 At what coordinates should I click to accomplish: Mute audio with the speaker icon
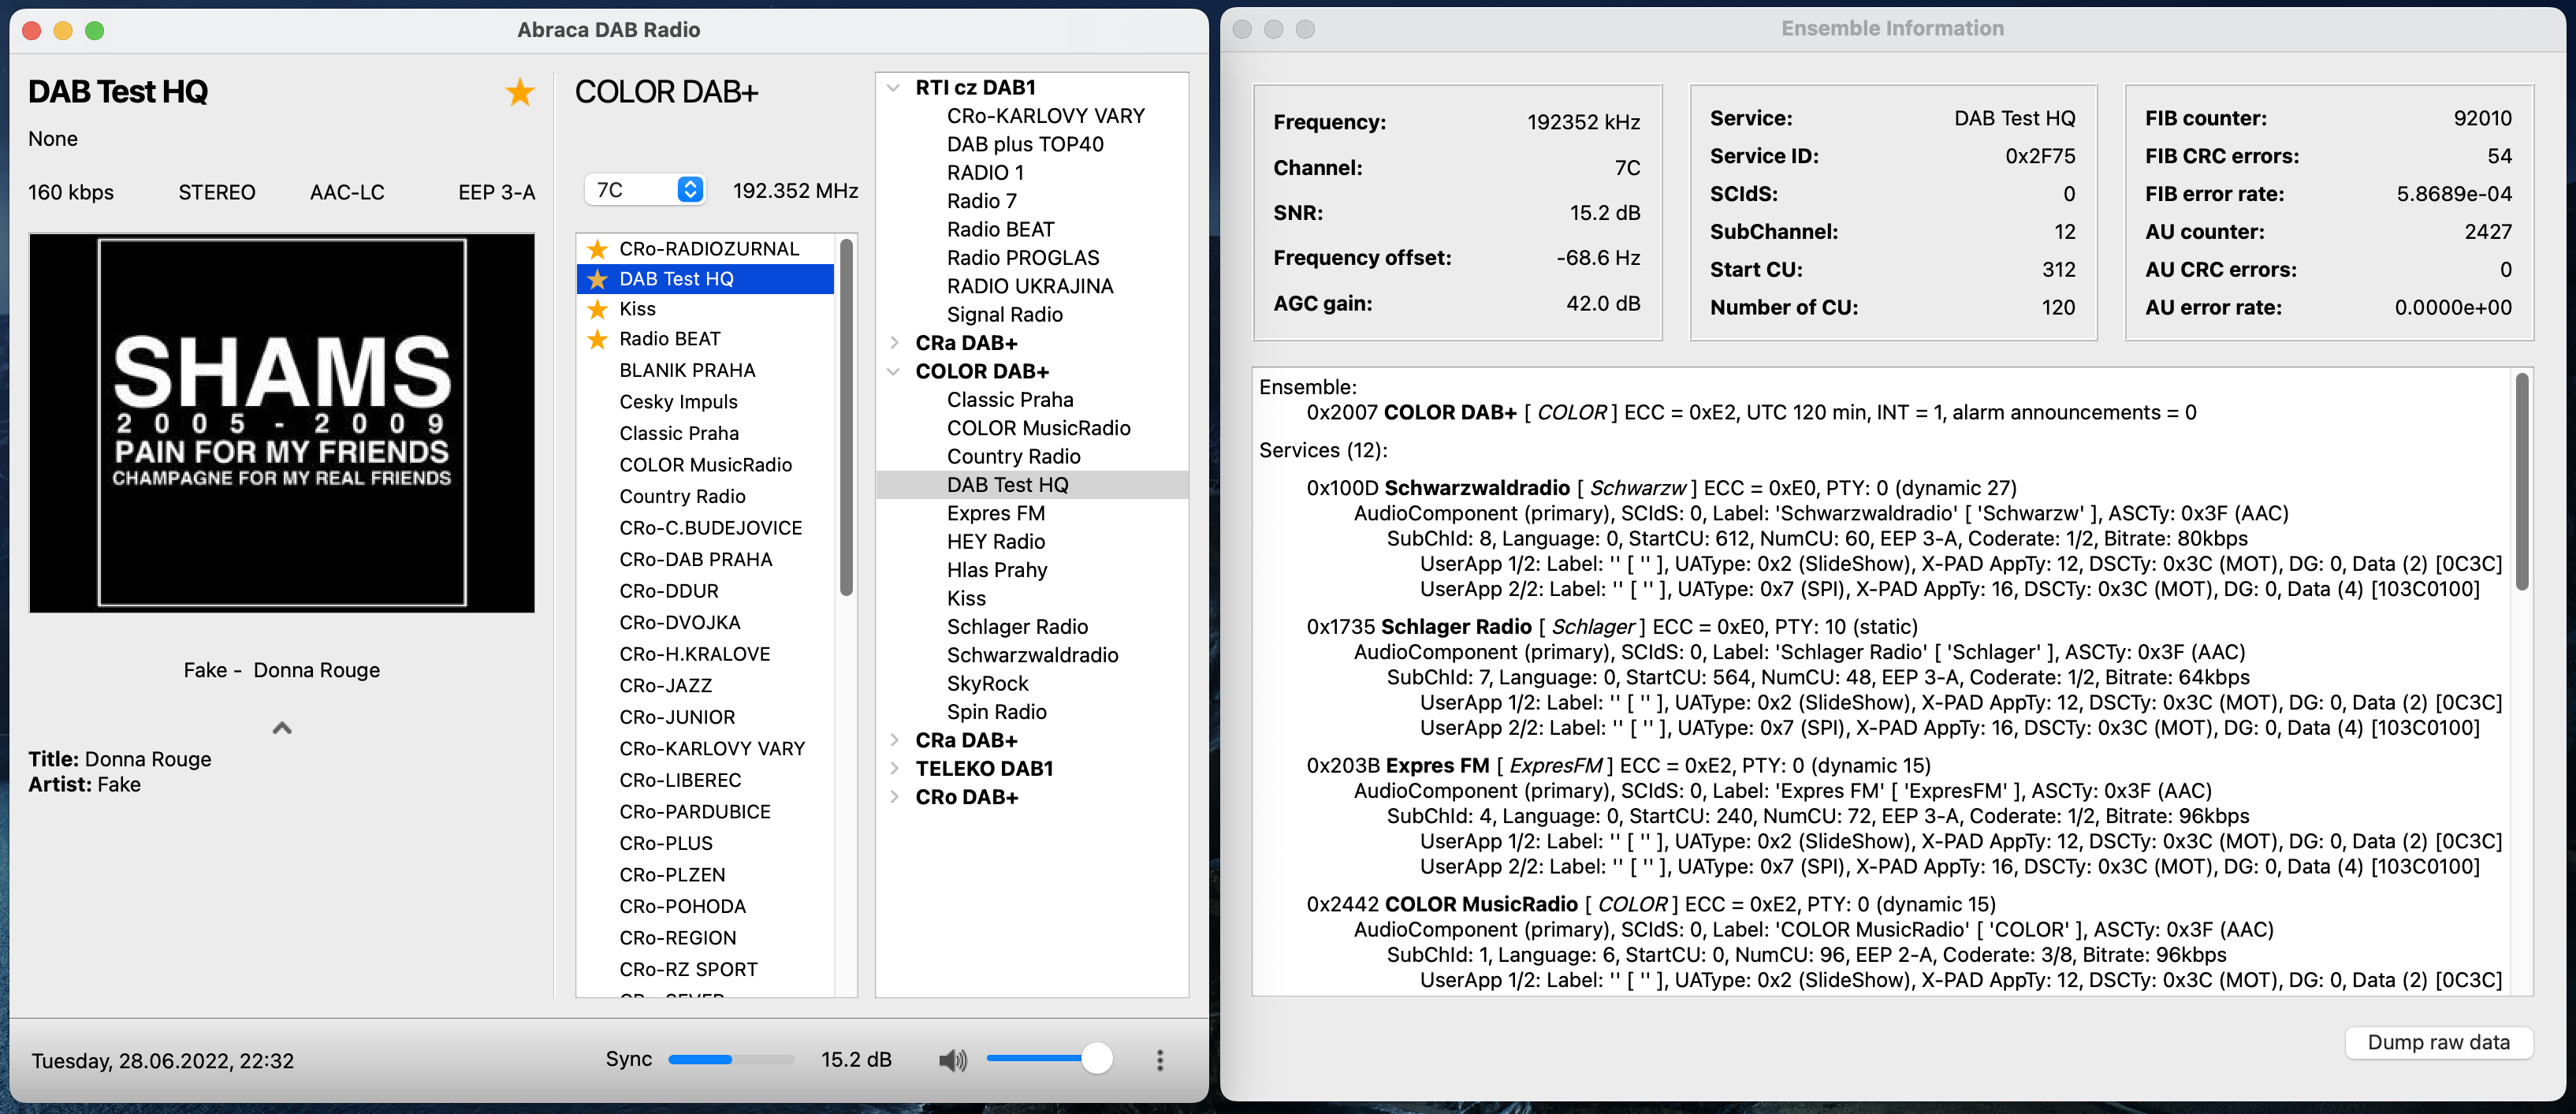[x=952, y=1059]
